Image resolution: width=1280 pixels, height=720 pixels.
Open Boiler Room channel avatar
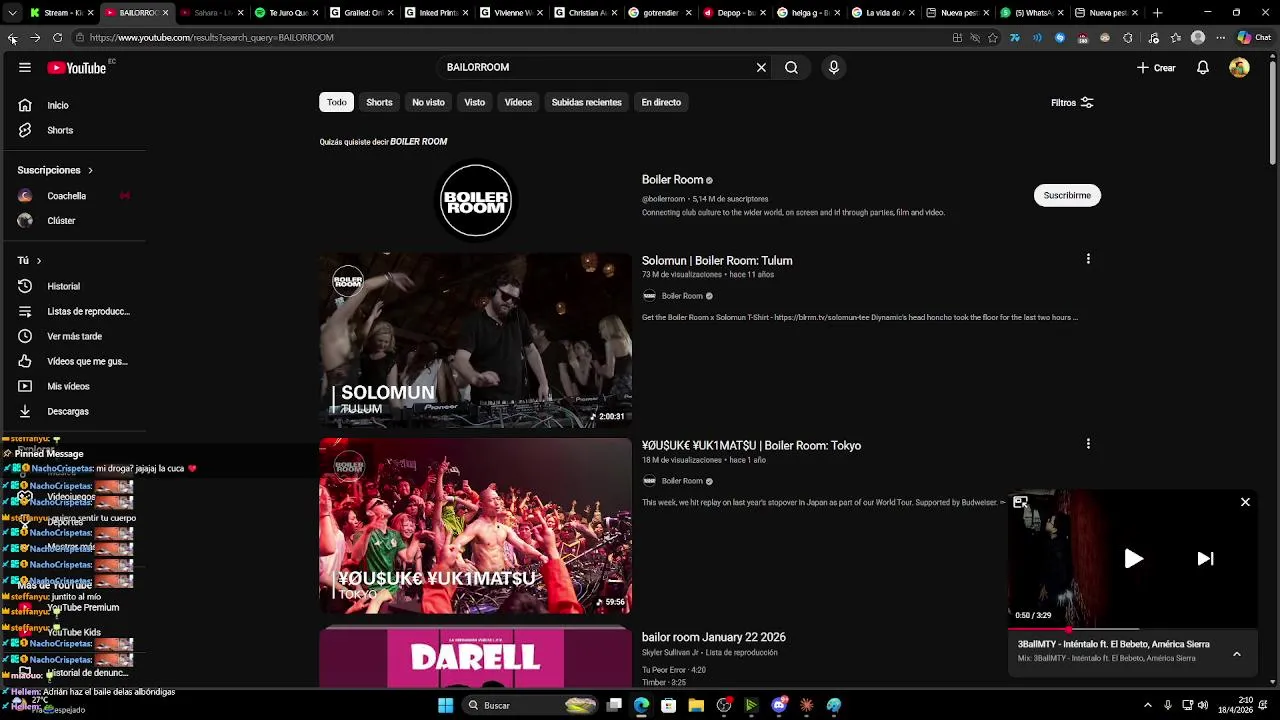click(476, 200)
